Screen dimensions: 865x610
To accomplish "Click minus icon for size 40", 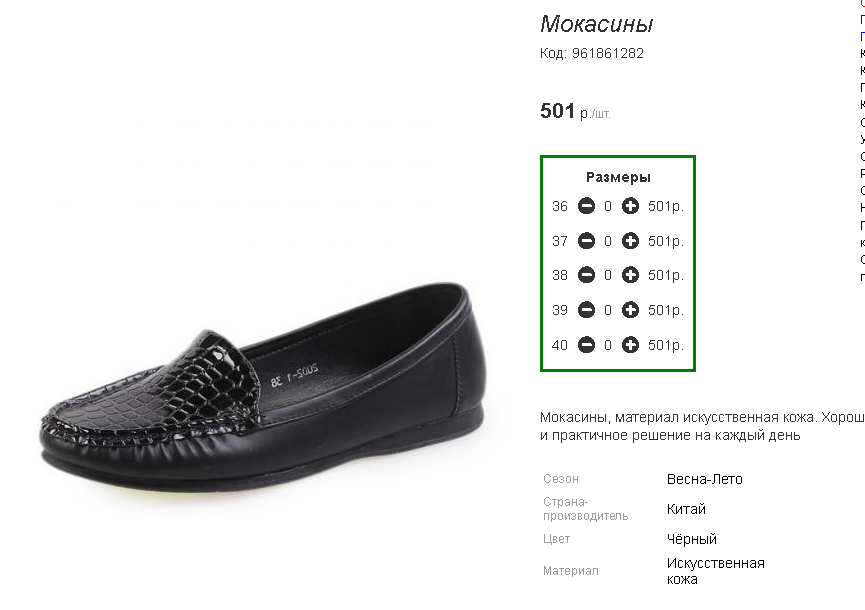I will point(586,345).
